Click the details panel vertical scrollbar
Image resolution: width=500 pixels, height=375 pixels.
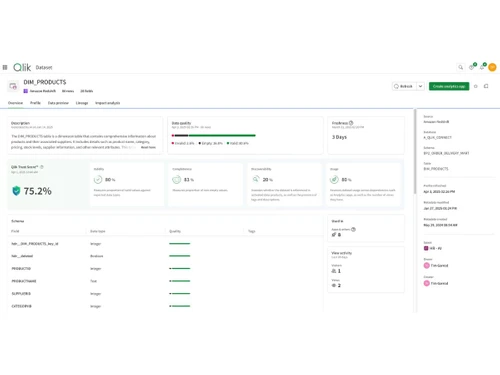[x=415, y=152]
